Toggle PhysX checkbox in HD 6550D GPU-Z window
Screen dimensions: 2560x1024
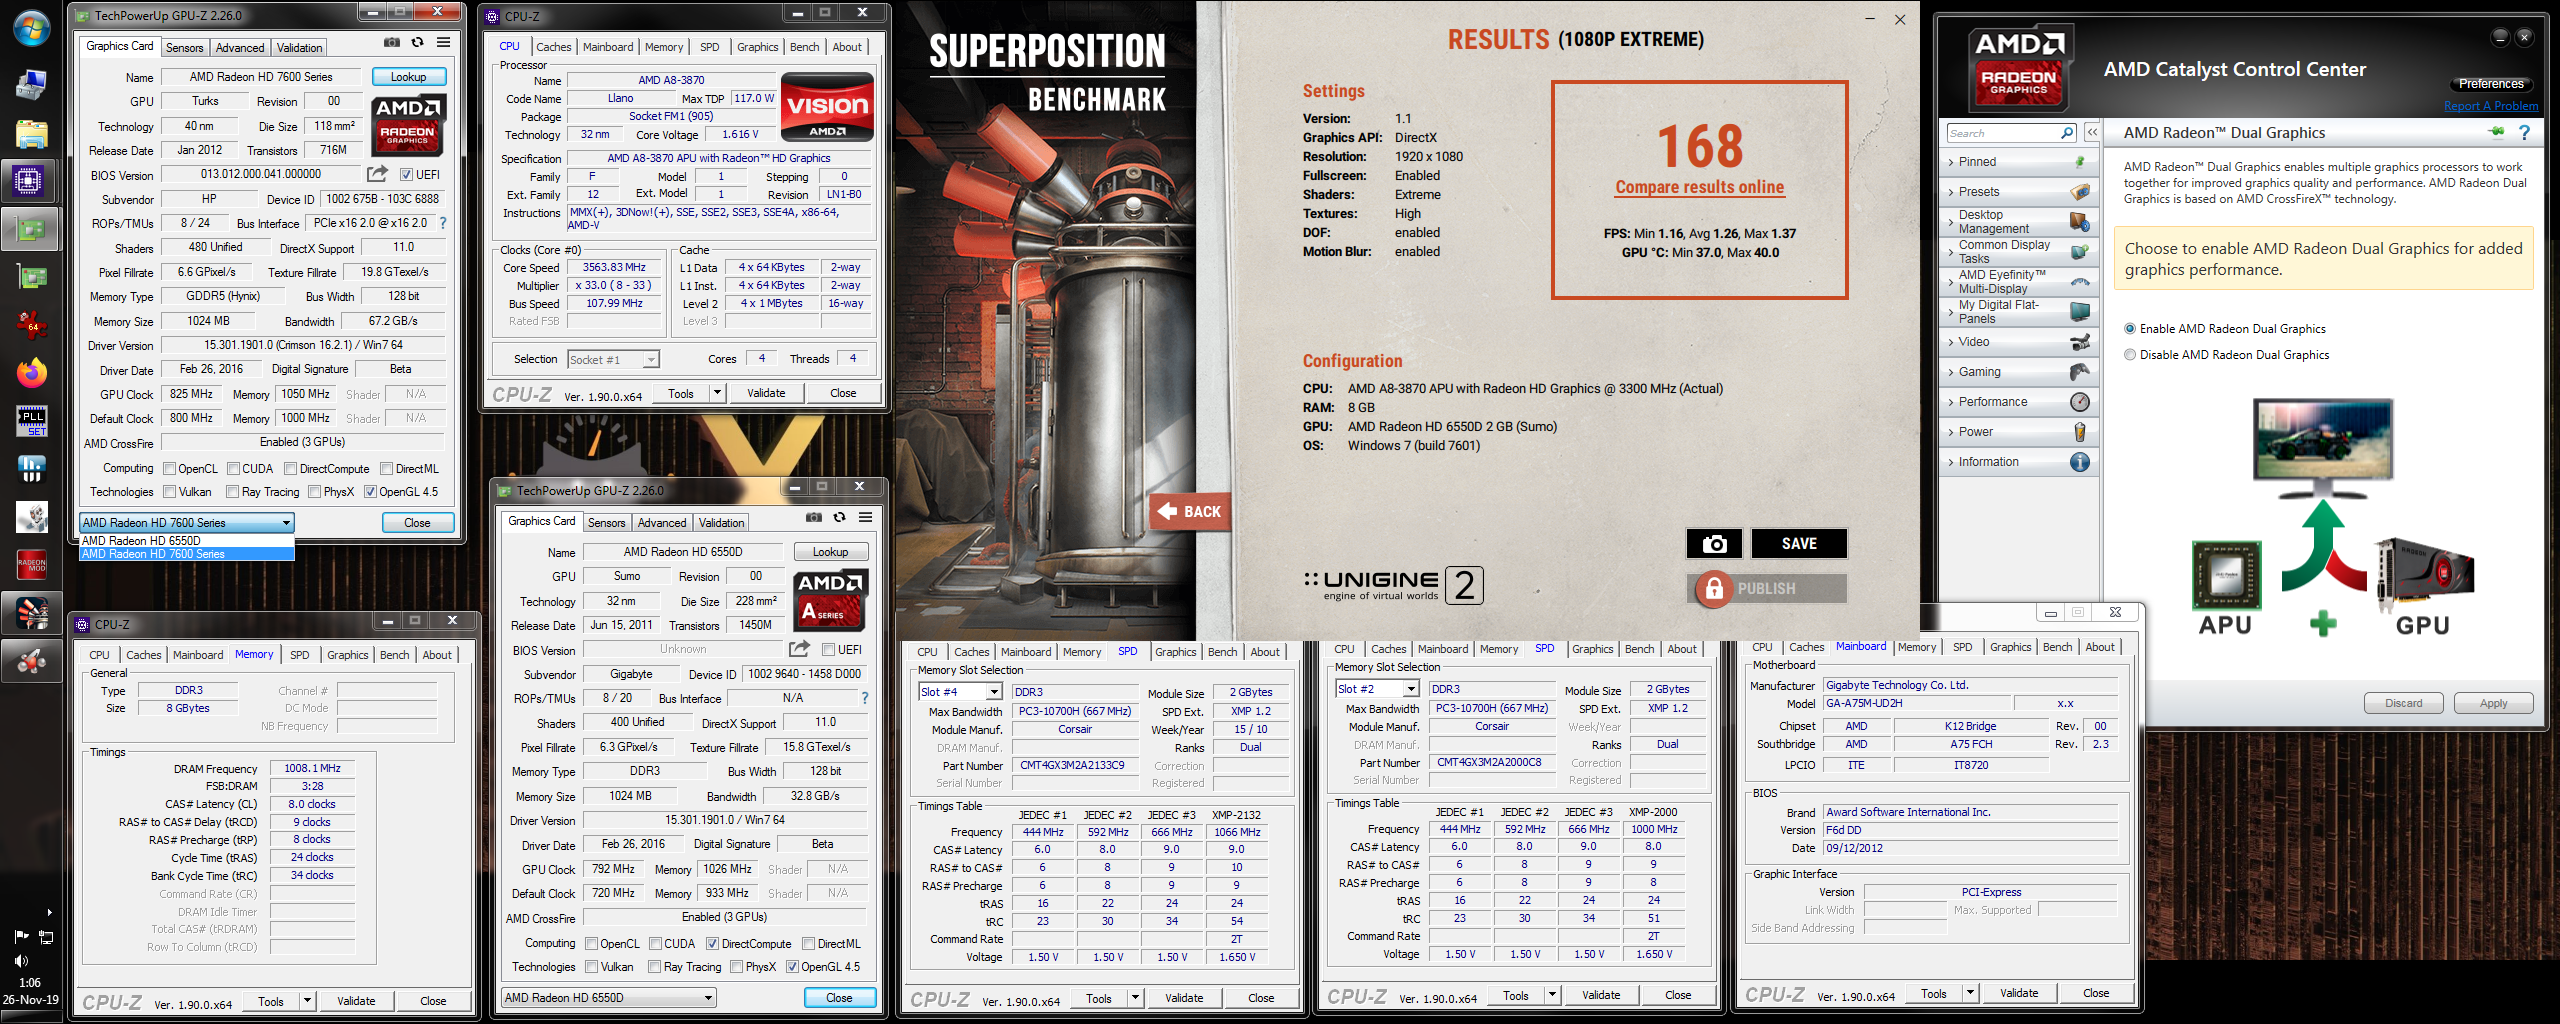(736, 967)
